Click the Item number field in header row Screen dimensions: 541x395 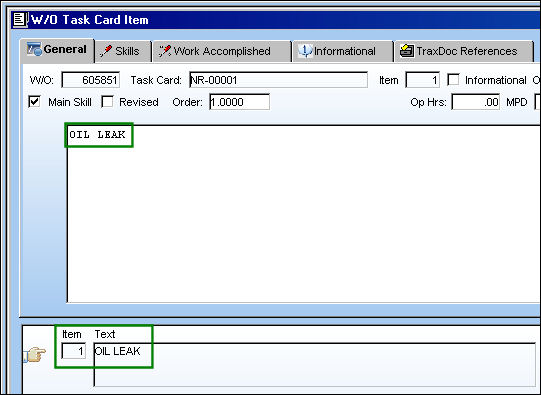point(423,80)
